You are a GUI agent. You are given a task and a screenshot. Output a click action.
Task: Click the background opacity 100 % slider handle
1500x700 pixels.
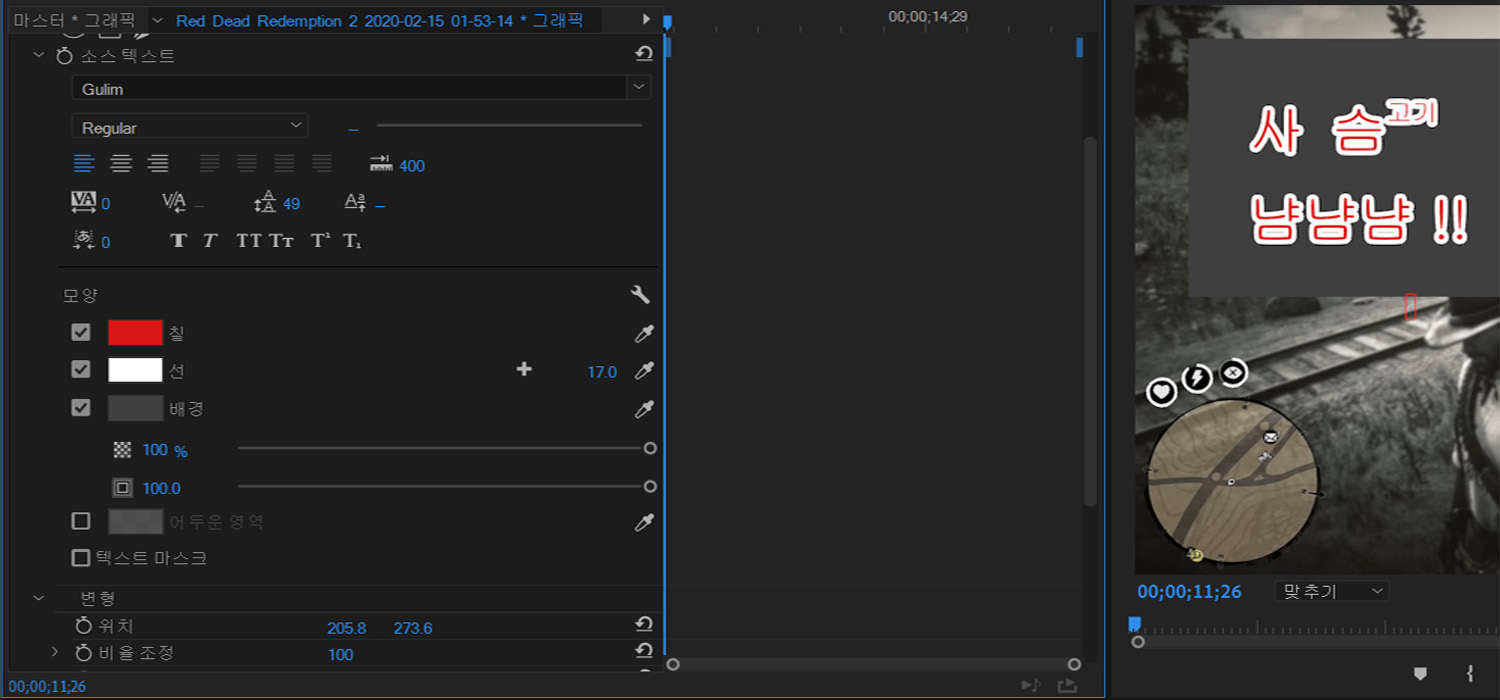point(650,449)
